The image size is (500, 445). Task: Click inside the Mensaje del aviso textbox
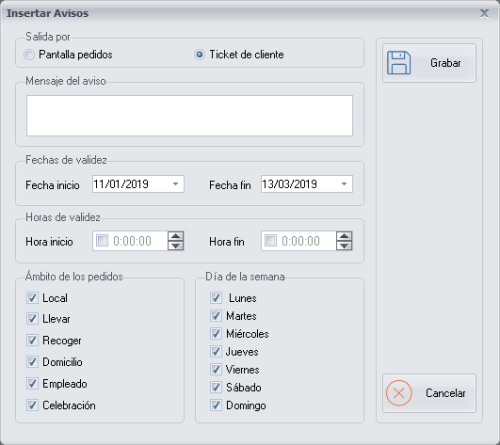(189, 116)
